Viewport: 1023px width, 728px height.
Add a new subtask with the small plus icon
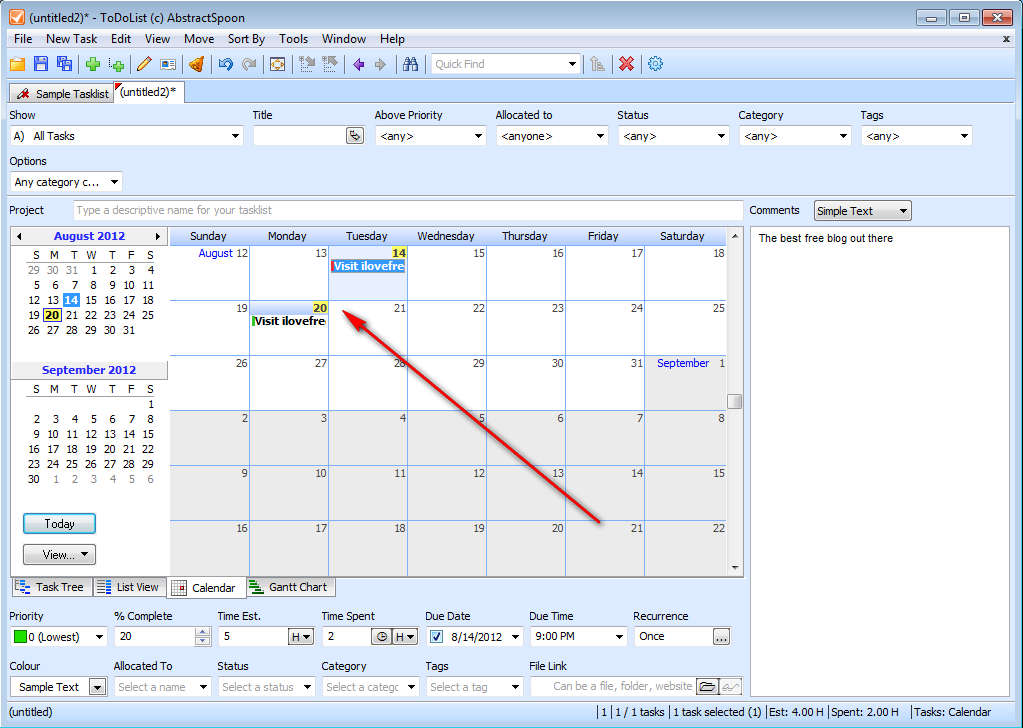pyautogui.click(x=116, y=64)
